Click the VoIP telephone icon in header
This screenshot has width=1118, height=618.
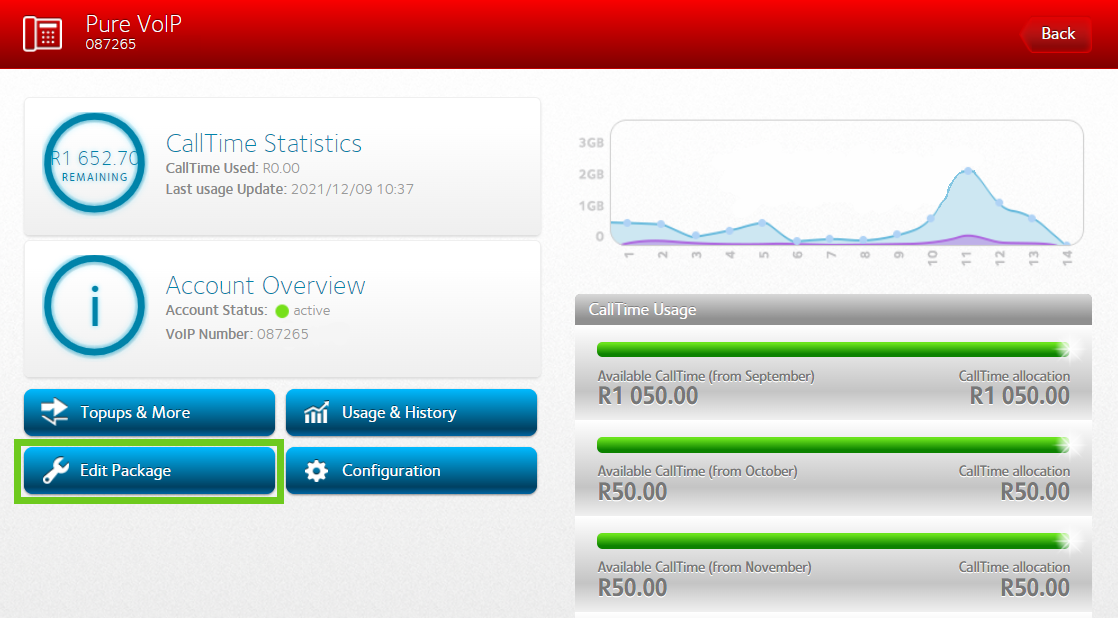[42, 33]
